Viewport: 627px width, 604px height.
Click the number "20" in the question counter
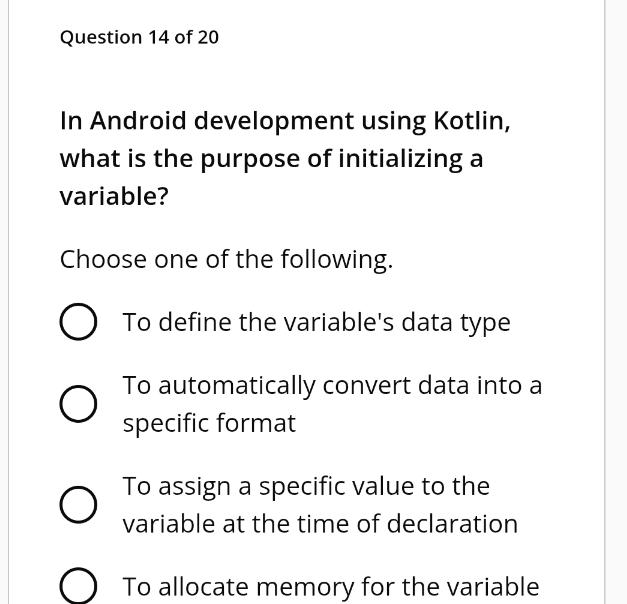(208, 37)
